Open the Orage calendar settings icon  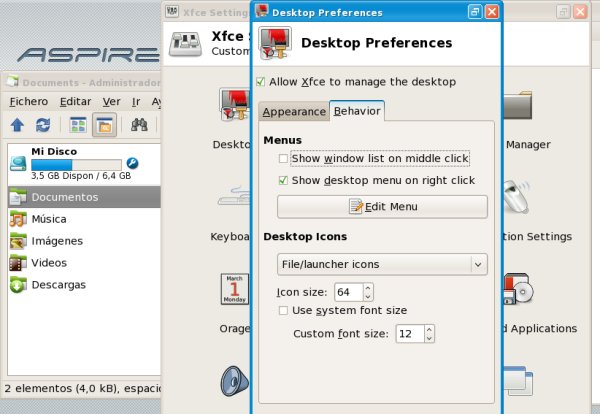tap(234, 290)
